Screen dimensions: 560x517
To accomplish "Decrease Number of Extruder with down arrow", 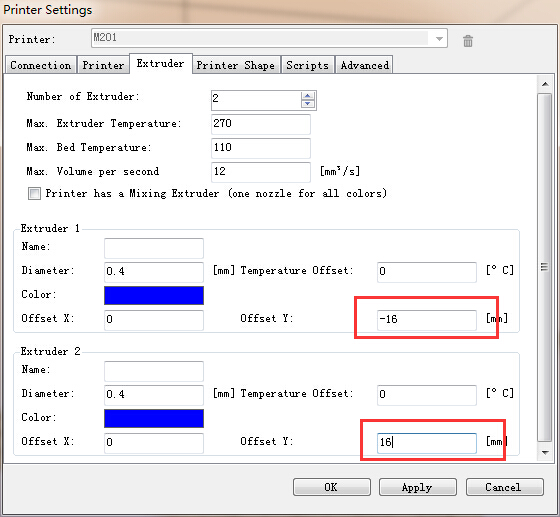I will coord(308,104).
